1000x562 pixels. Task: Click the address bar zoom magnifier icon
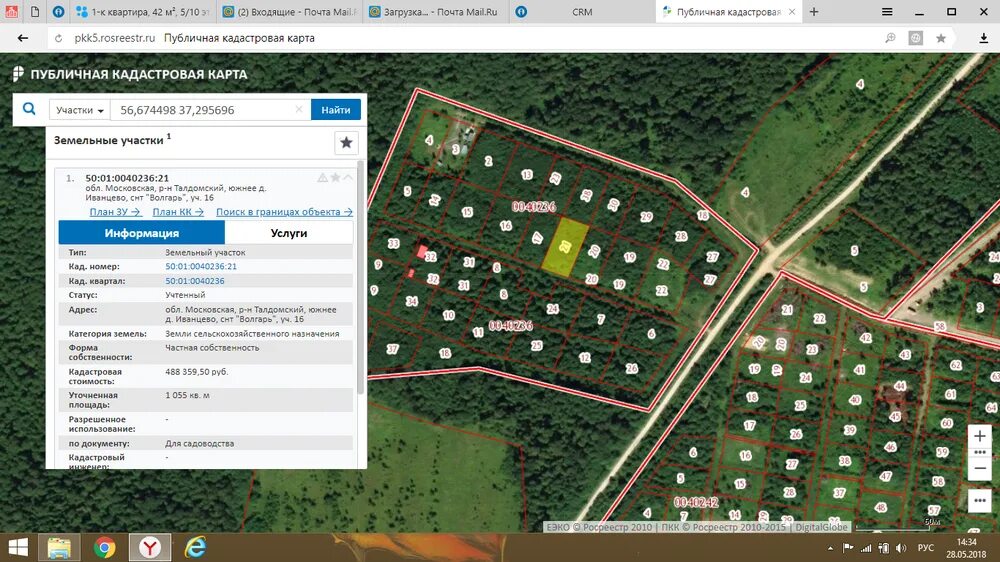point(890,38)
